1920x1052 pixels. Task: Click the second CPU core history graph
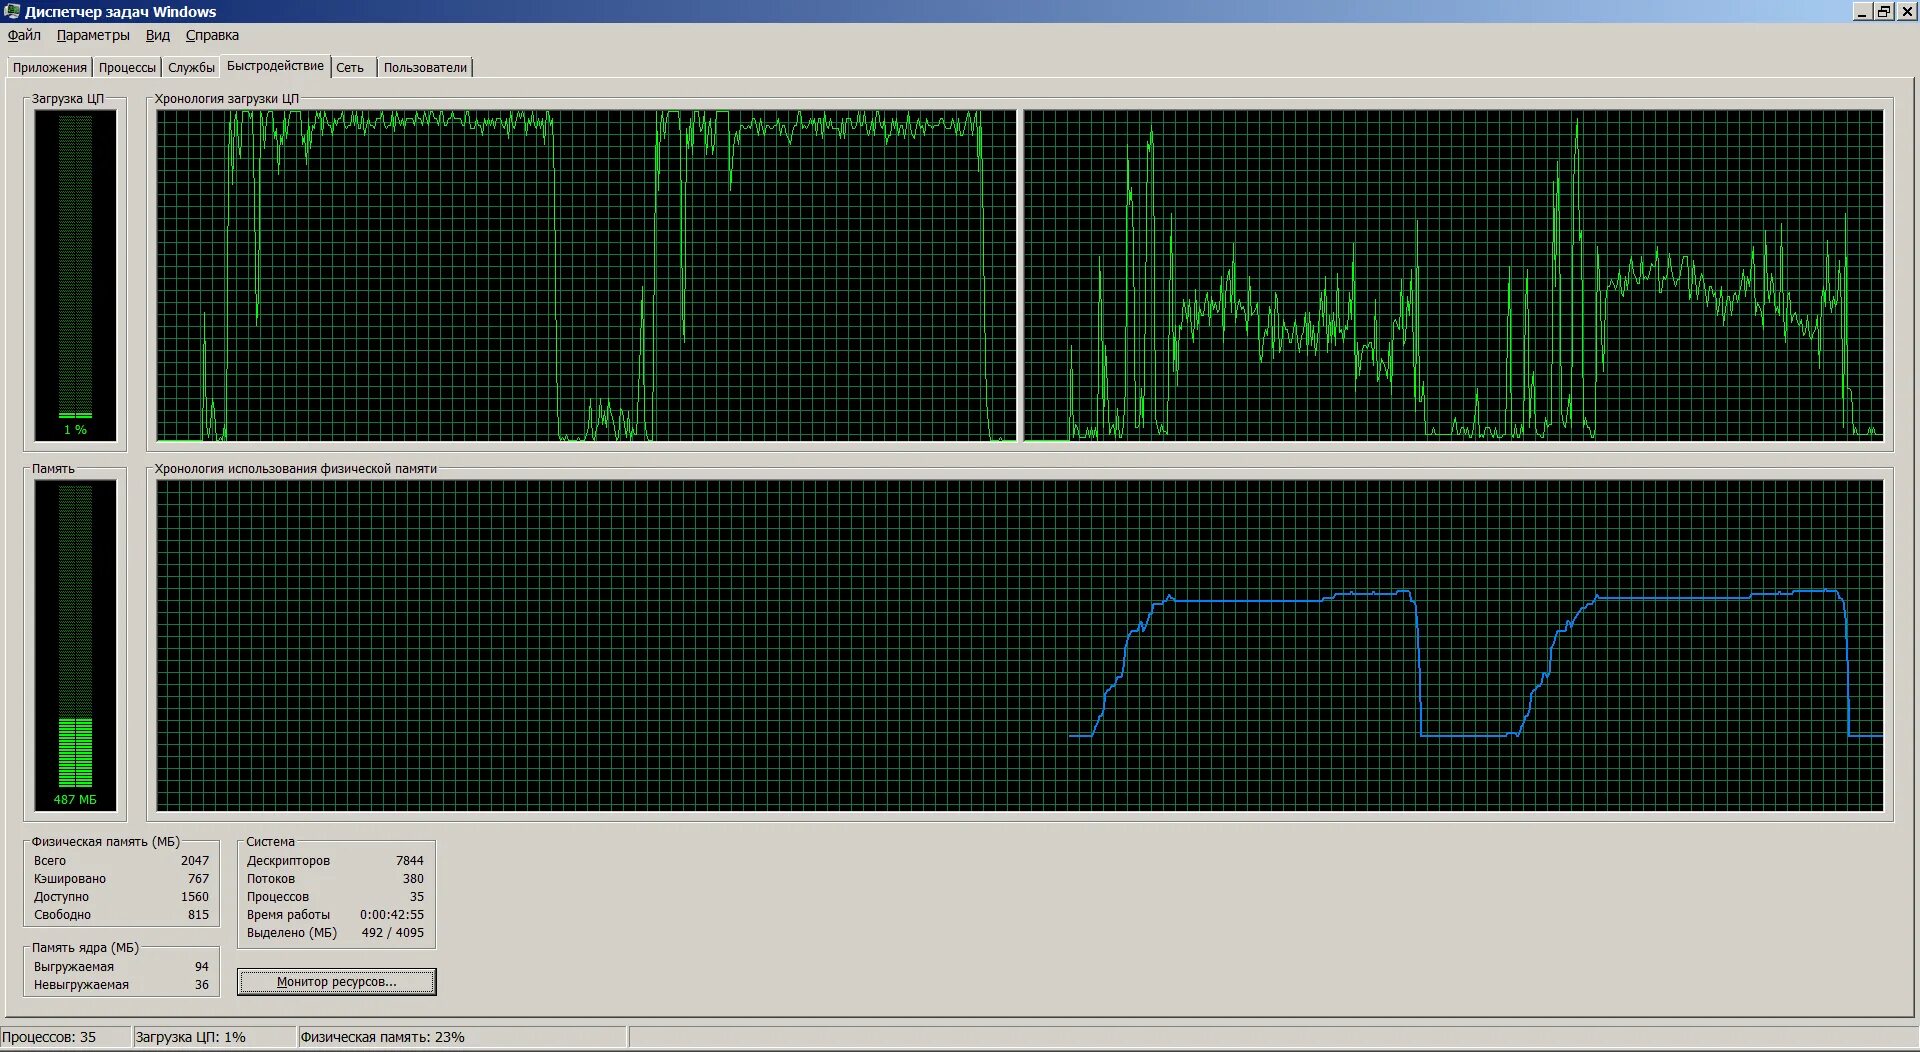[x=1453, y=275]
